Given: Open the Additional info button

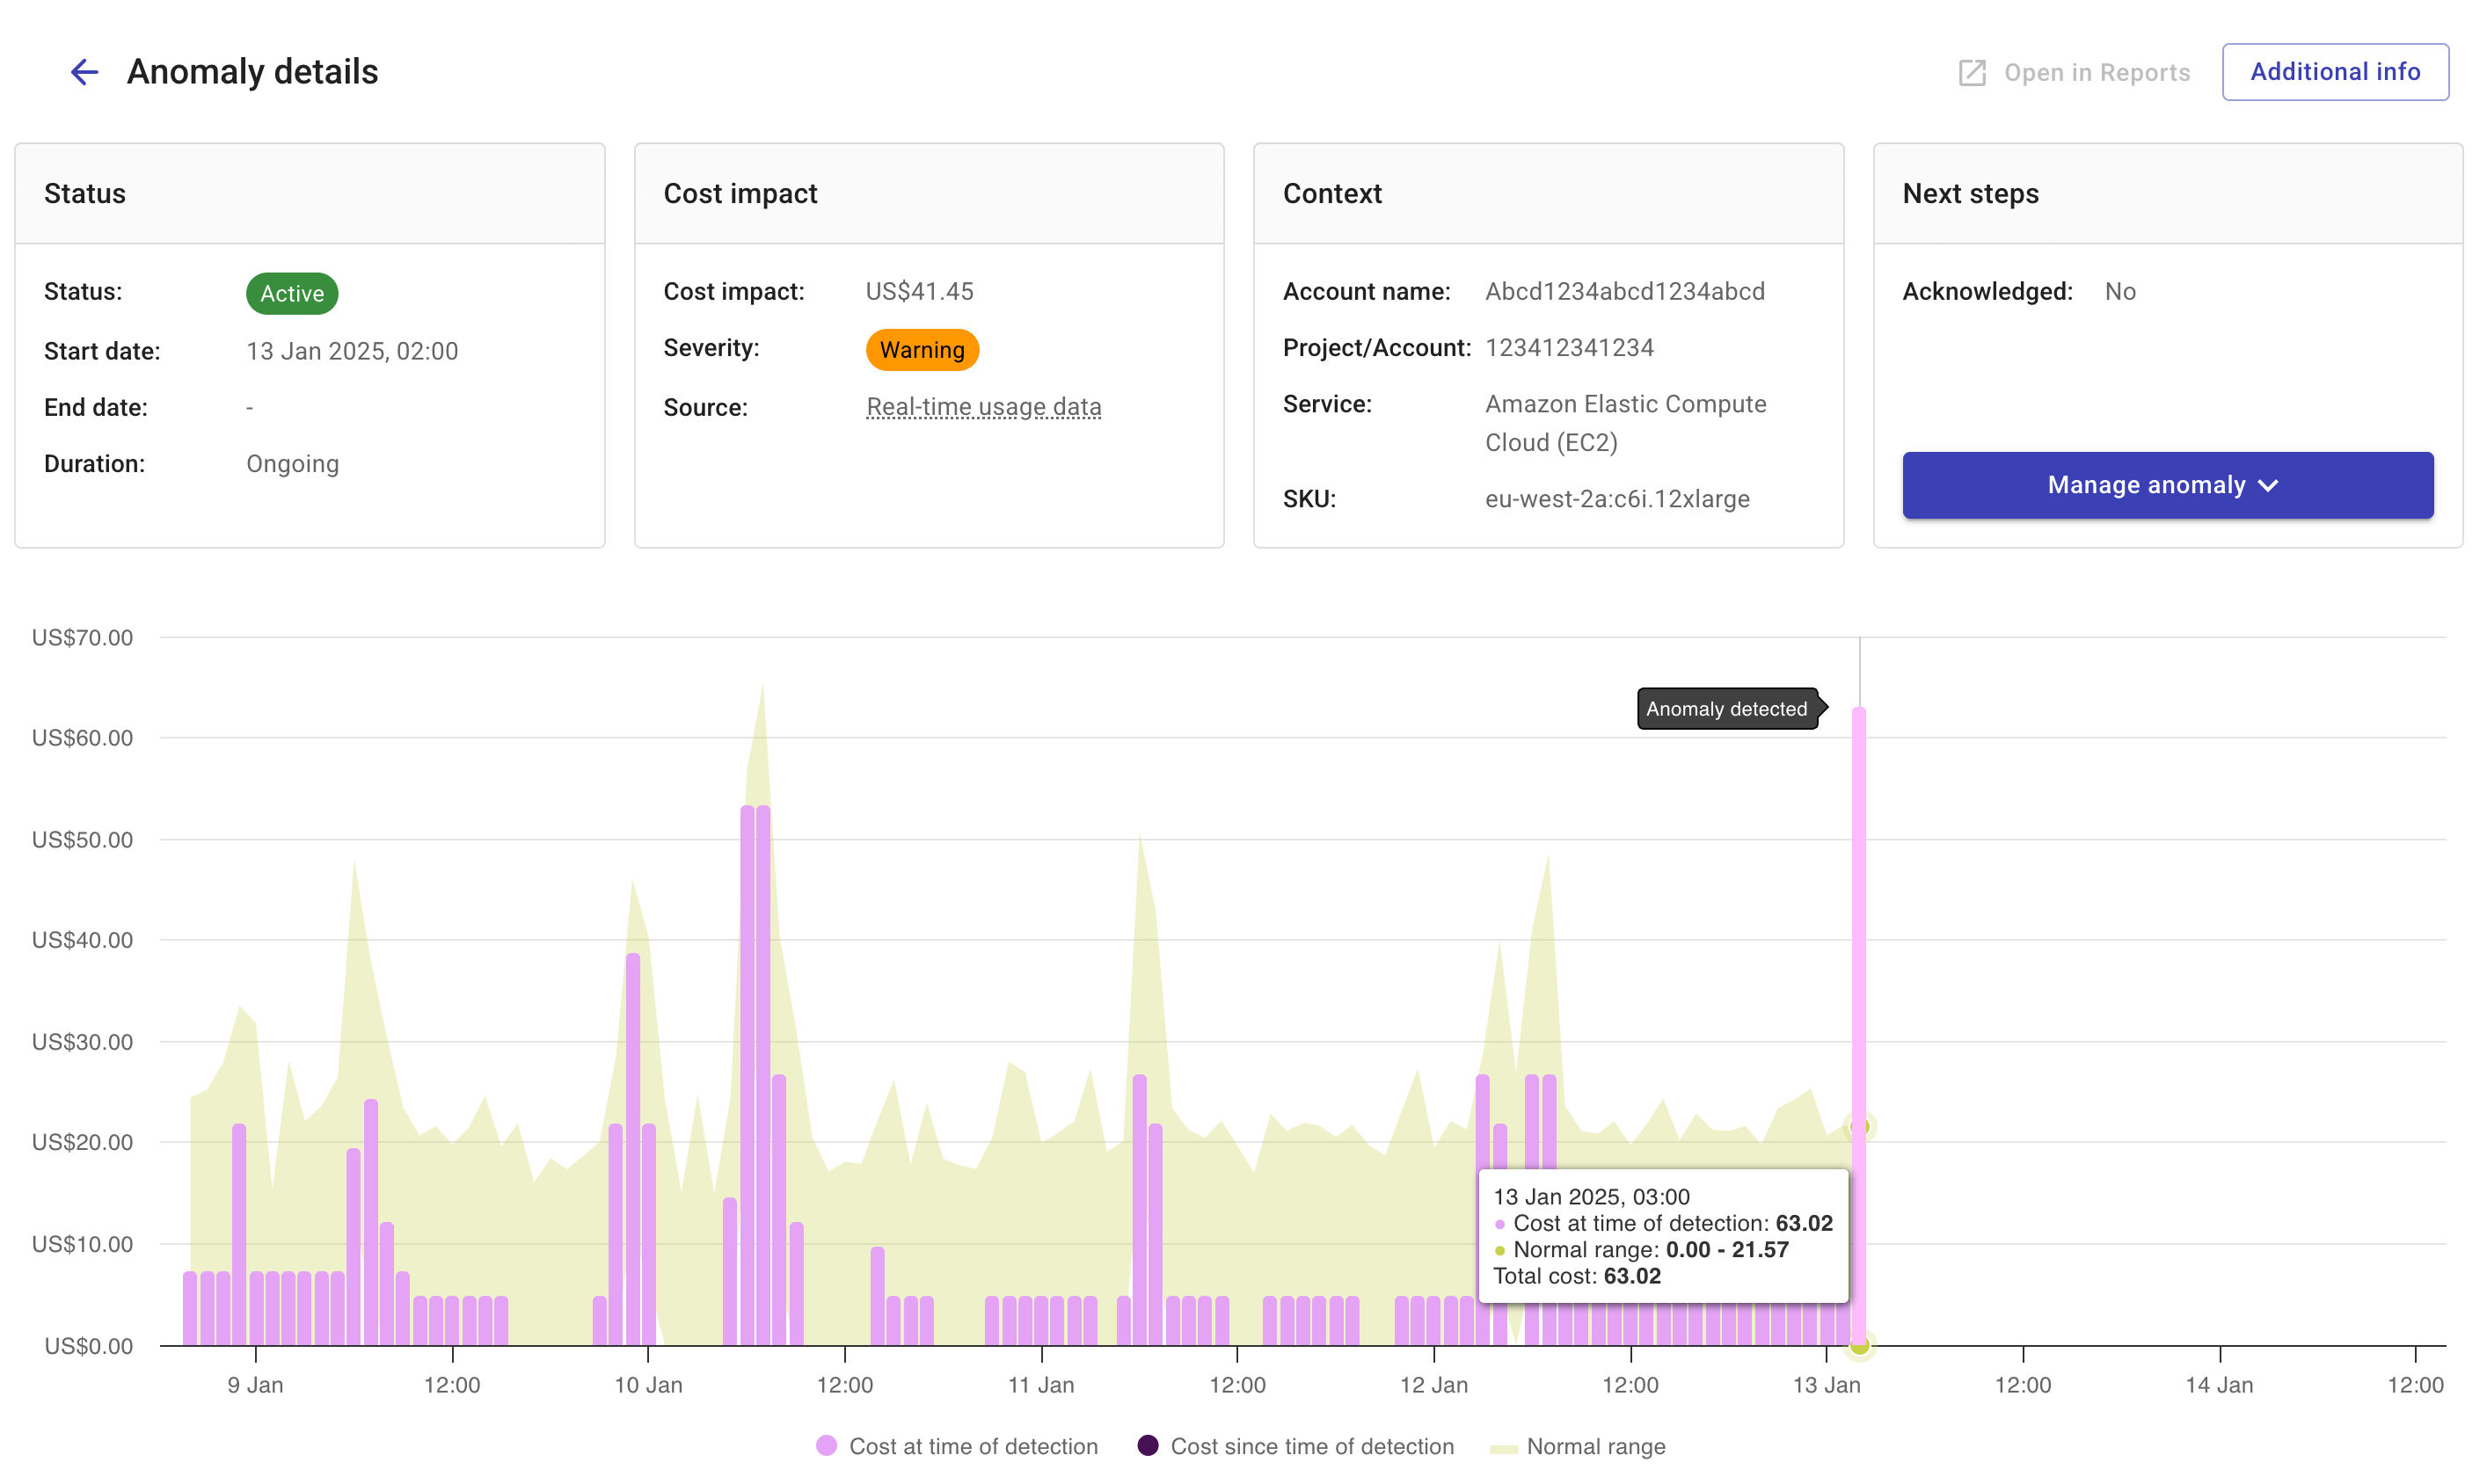Looking at the screenshot, I should pos(2334,72).
